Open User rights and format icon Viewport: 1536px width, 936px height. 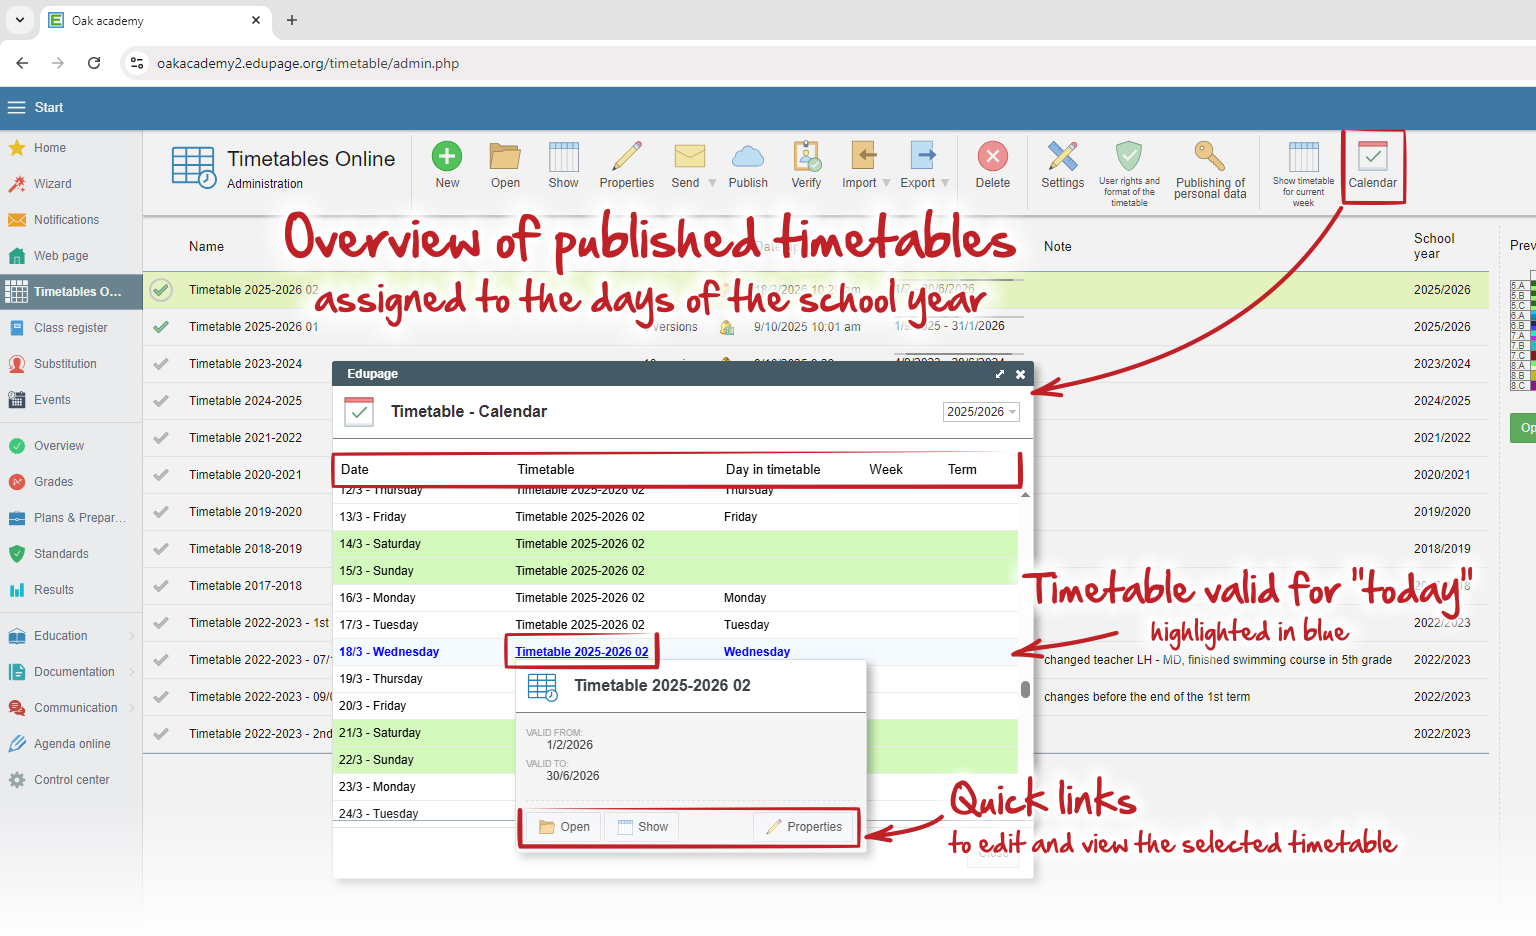click(1129, 157)
